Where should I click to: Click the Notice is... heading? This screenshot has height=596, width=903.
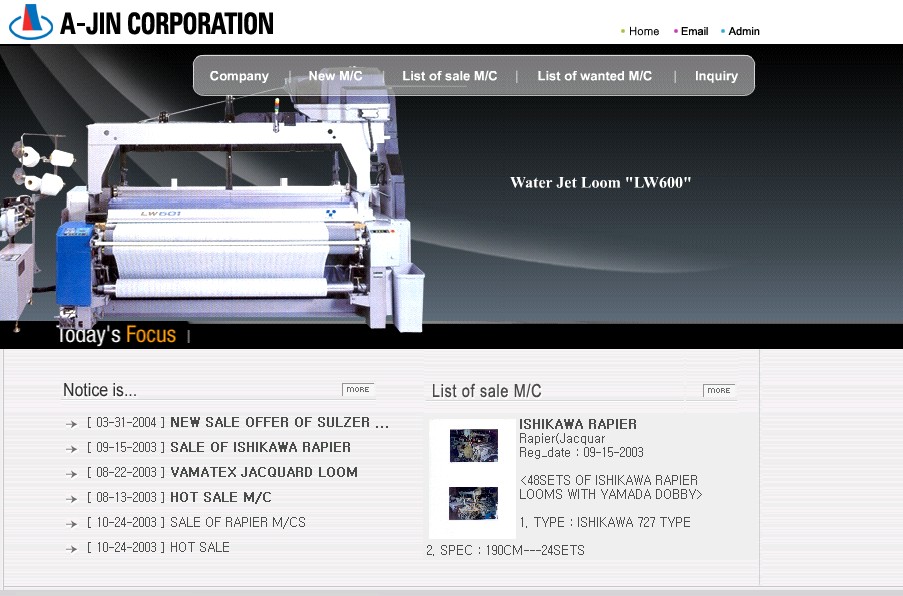[100, 390]
